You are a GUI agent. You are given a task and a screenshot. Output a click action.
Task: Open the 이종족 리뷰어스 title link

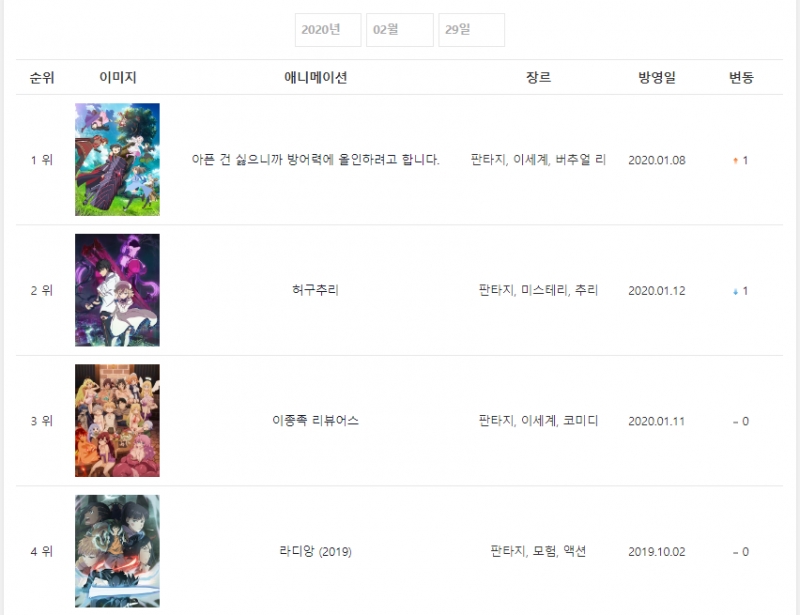click(315, 421)
